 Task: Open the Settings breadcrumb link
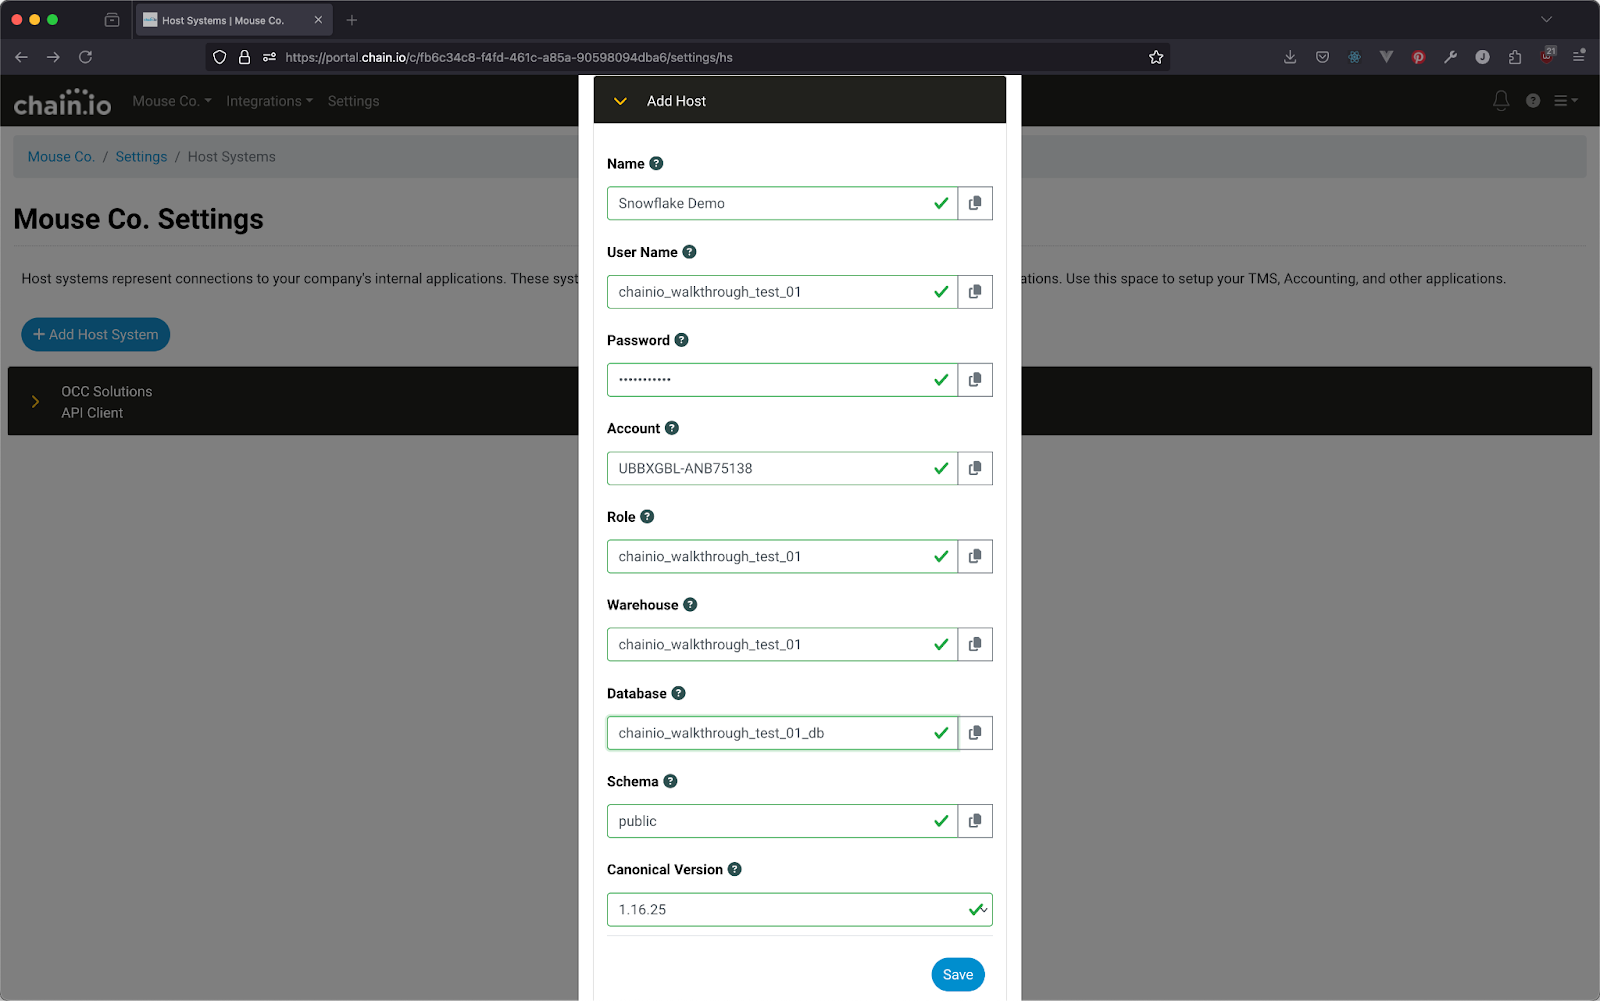(141, 157)
